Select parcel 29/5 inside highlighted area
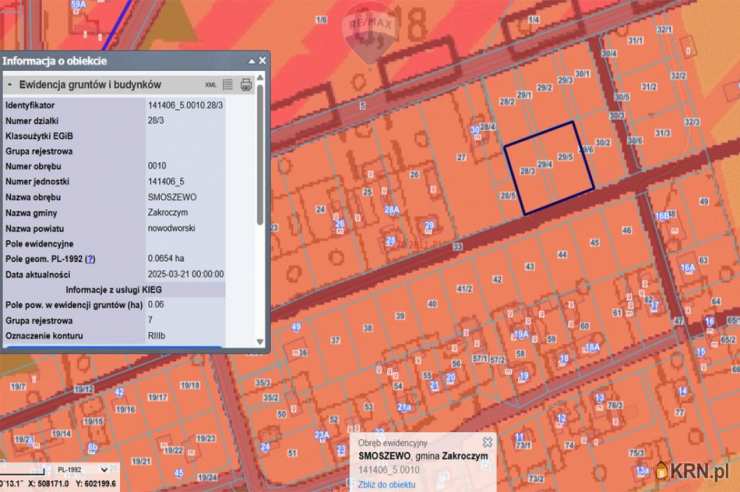This screenshot has height=492, width=740. tap(565, 157)
